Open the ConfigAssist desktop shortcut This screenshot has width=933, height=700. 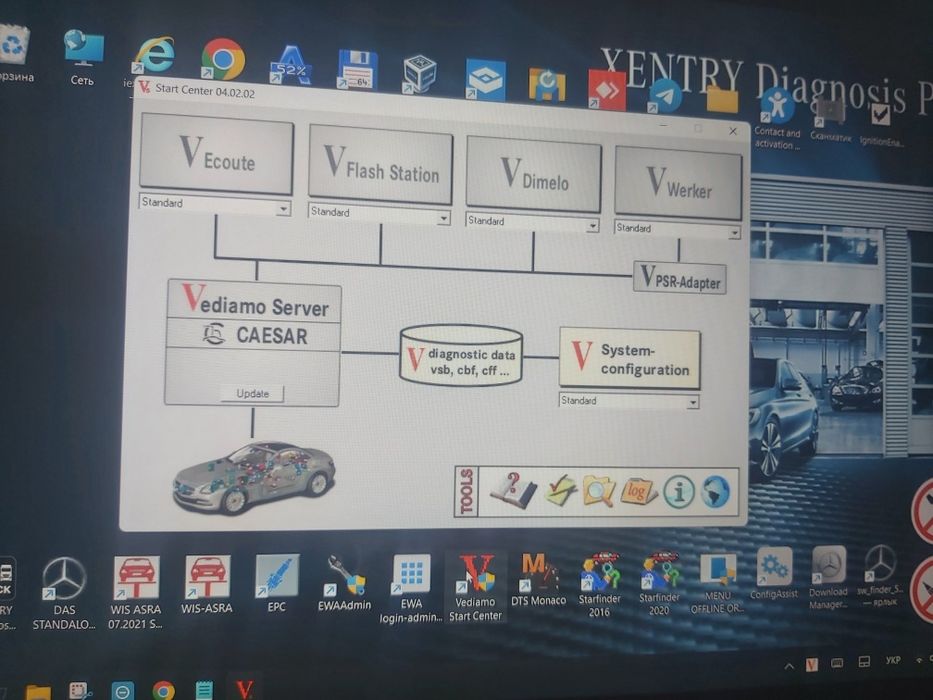click(x=774, y=574)
